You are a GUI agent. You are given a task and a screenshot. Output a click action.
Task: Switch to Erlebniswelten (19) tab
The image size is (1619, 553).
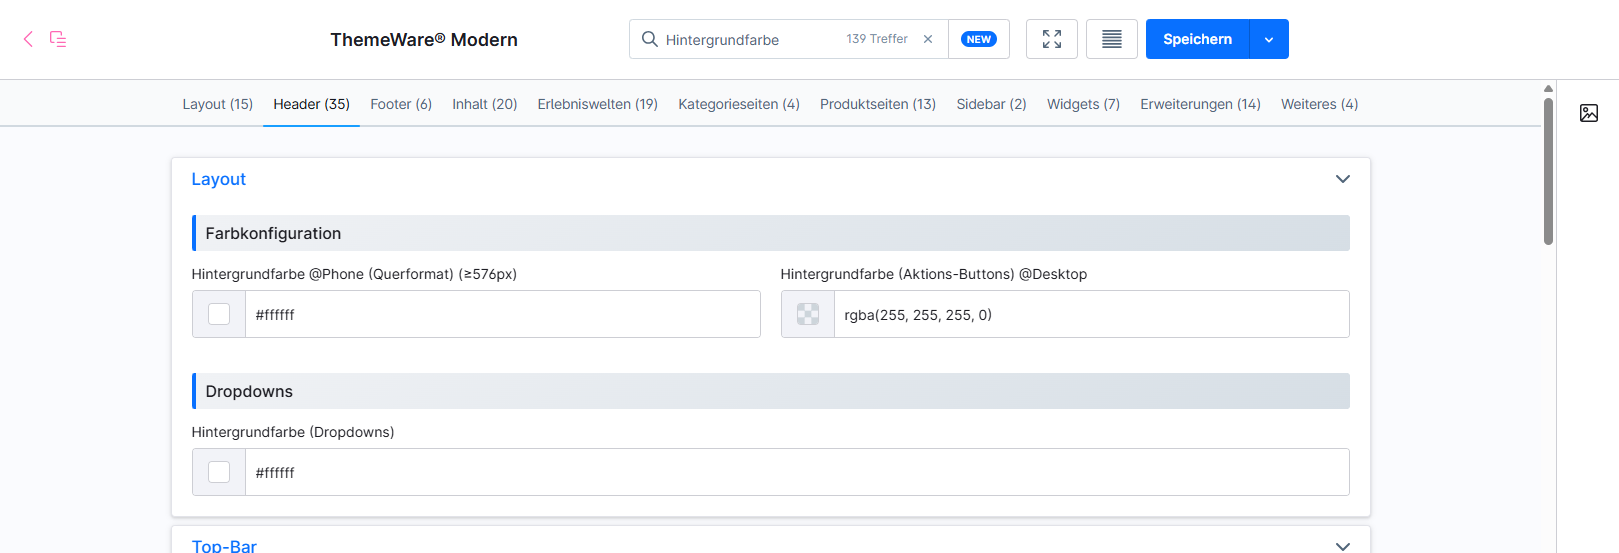coord(597,104)
